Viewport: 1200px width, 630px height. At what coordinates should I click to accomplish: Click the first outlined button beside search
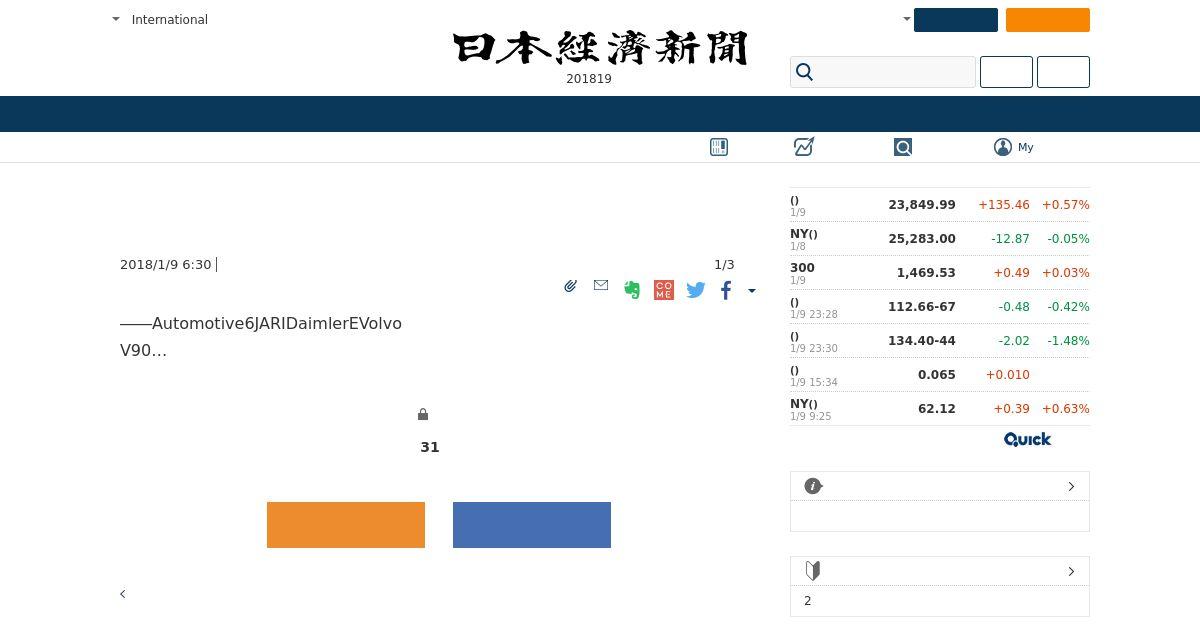pos(1006,72)
